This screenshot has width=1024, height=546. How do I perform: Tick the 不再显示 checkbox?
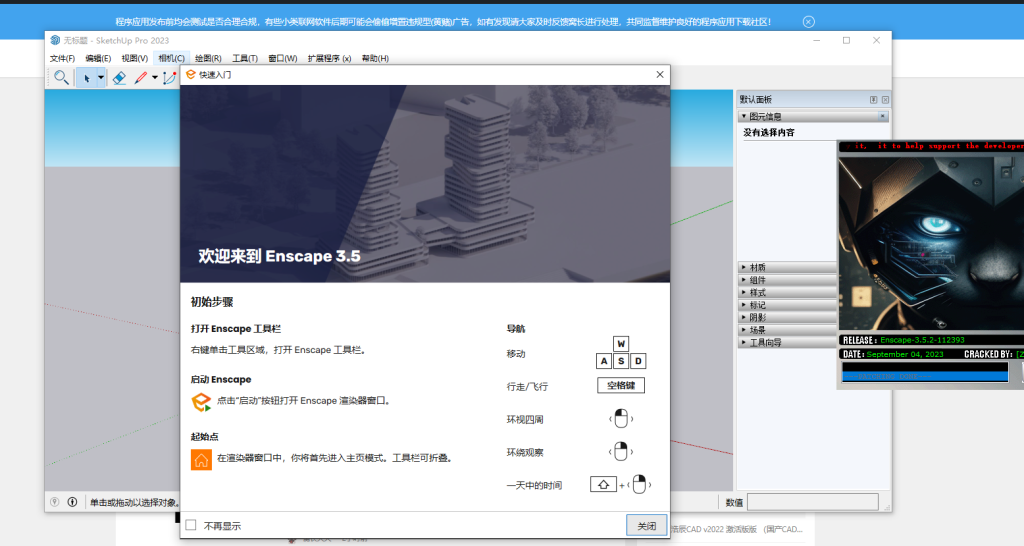(x=191, y=525)
